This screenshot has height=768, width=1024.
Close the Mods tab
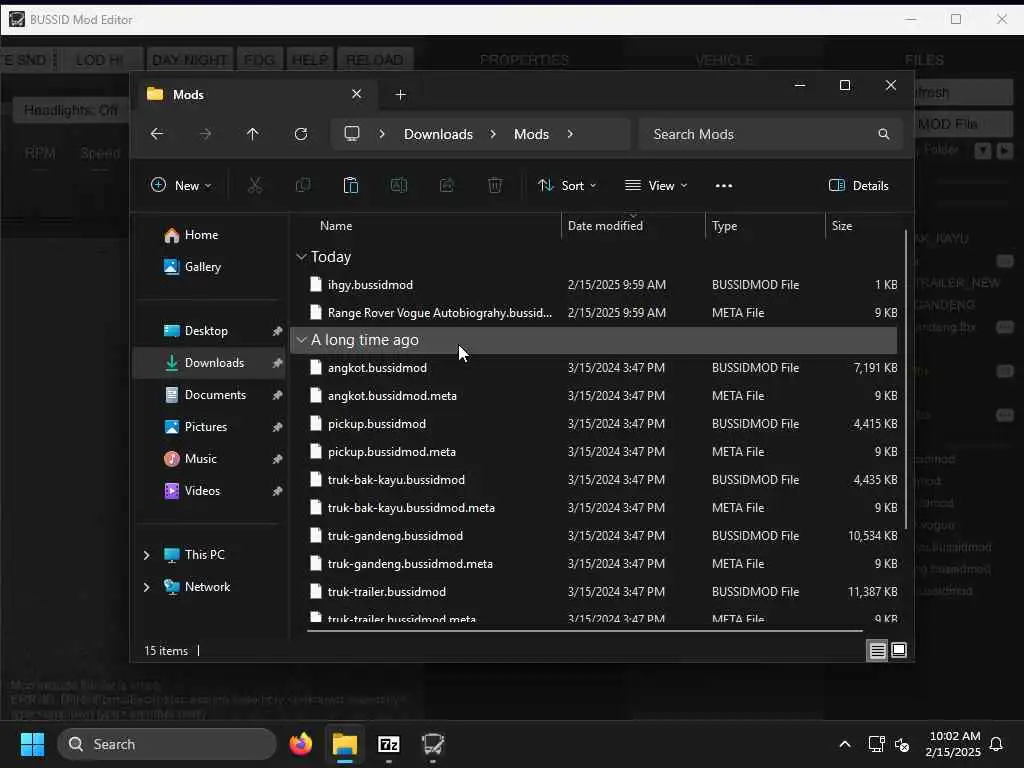[x=357, y=94]
